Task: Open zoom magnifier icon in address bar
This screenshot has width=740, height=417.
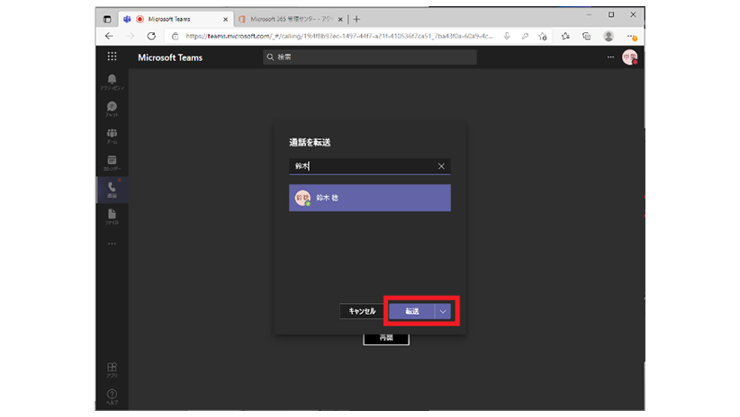Action: [x=525, y=36]
